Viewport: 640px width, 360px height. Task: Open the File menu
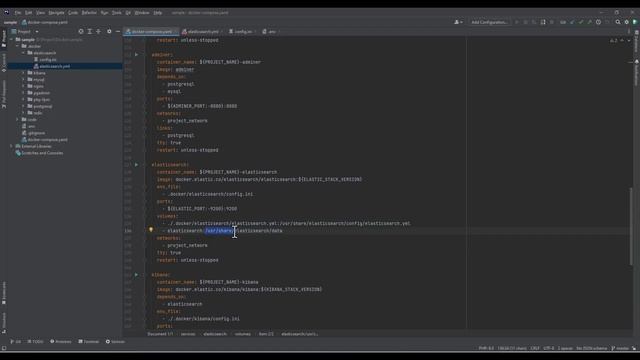click(x=18, y=13)
